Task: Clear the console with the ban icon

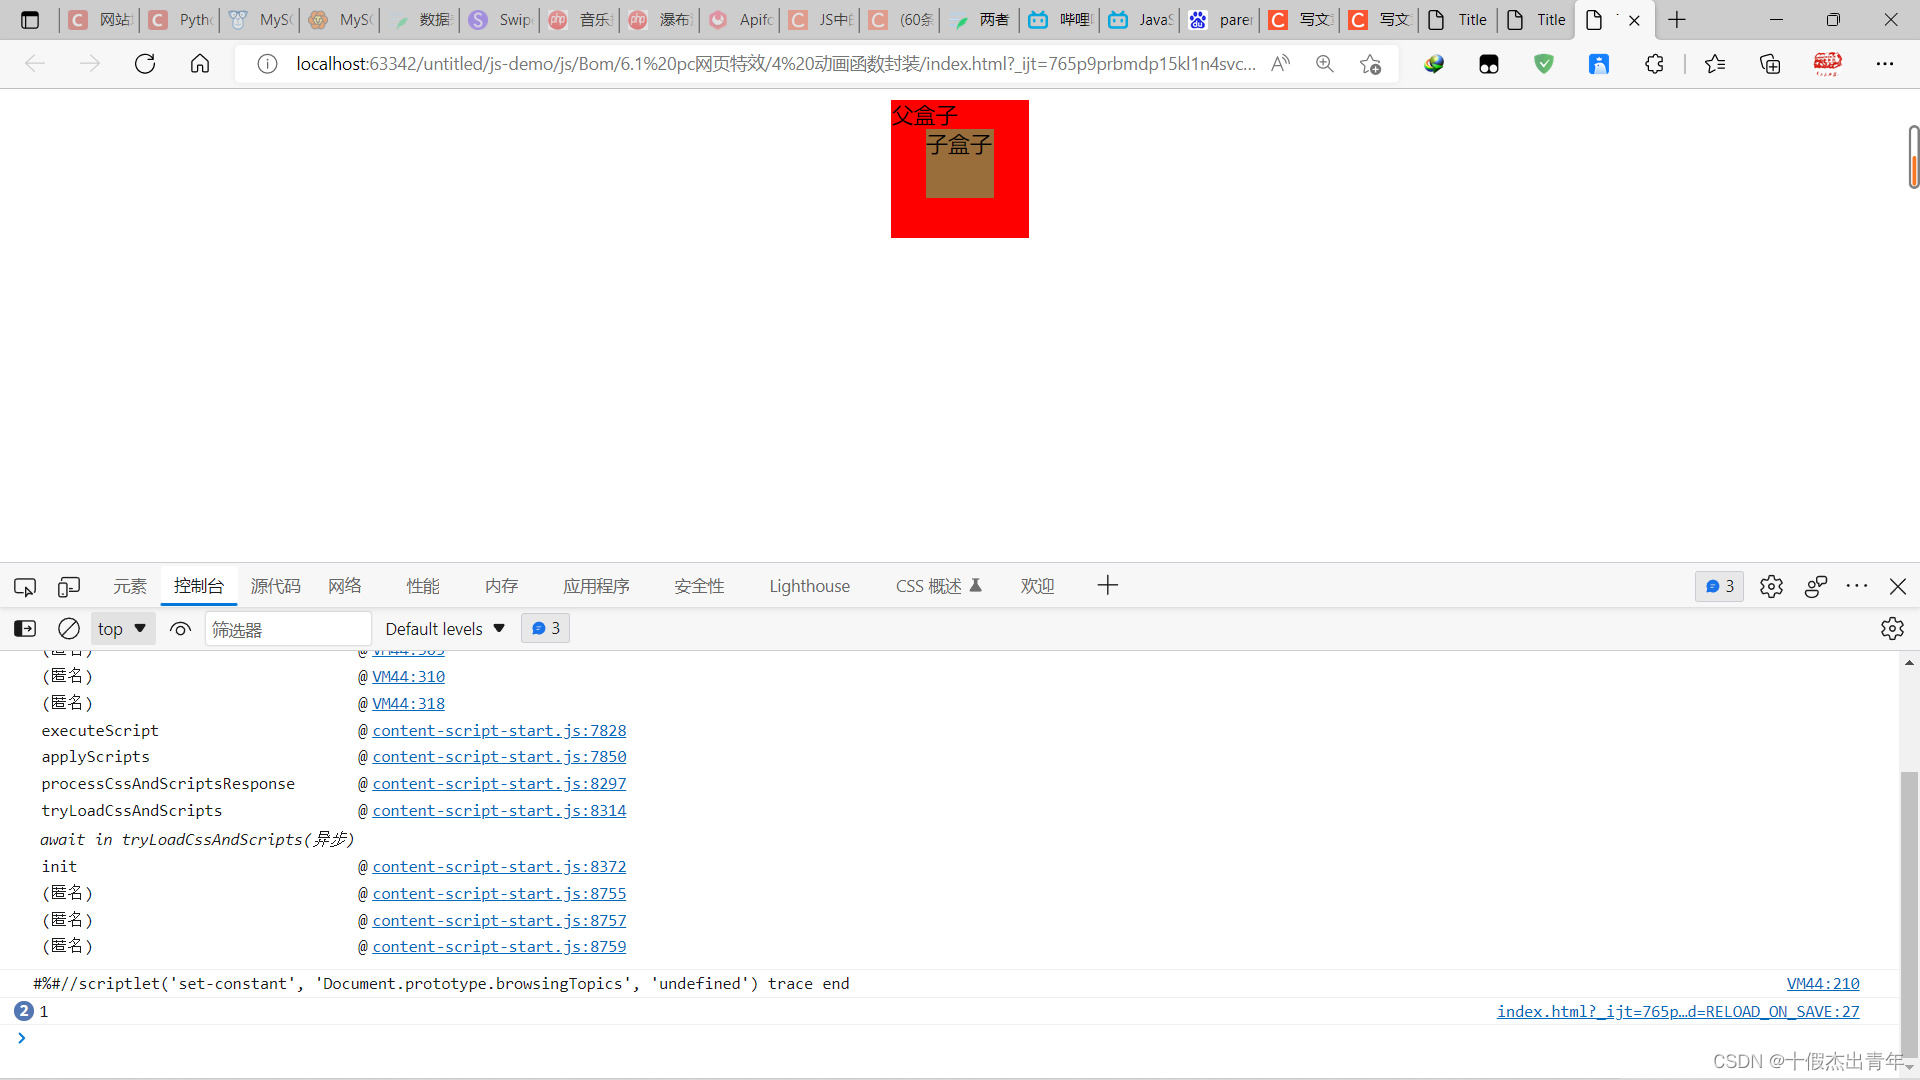Action: (69, 629)
